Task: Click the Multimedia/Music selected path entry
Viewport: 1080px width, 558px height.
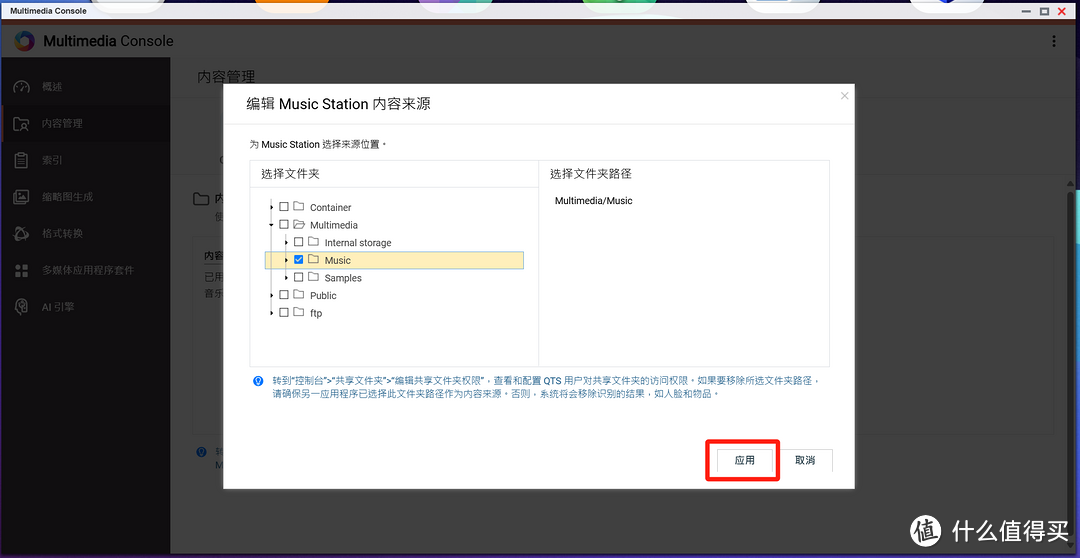Action: pyautogui.click(x=593, y=201)
